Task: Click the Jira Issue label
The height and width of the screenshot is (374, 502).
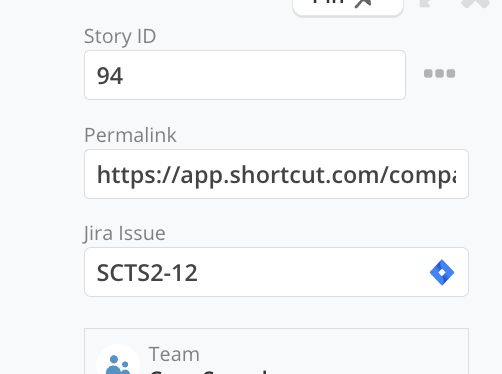Action: [x=124, y=233]
